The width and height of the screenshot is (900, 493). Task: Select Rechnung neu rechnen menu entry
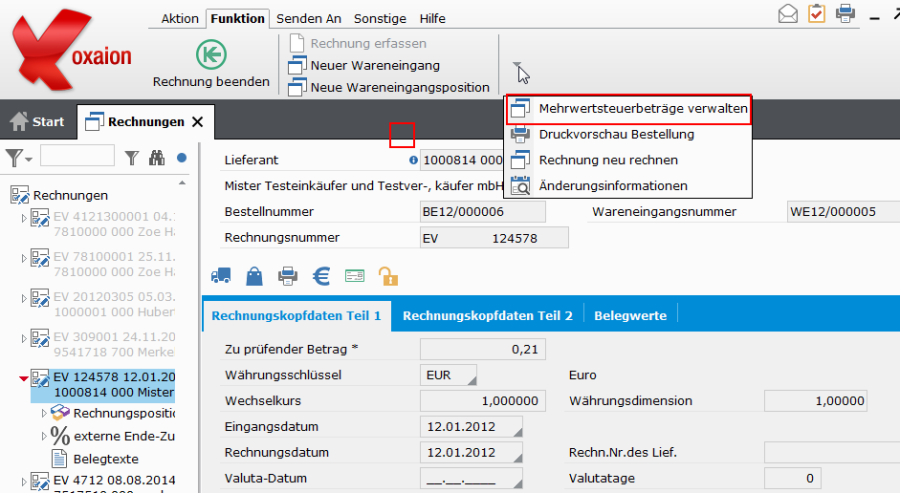(x=628, y=160)
